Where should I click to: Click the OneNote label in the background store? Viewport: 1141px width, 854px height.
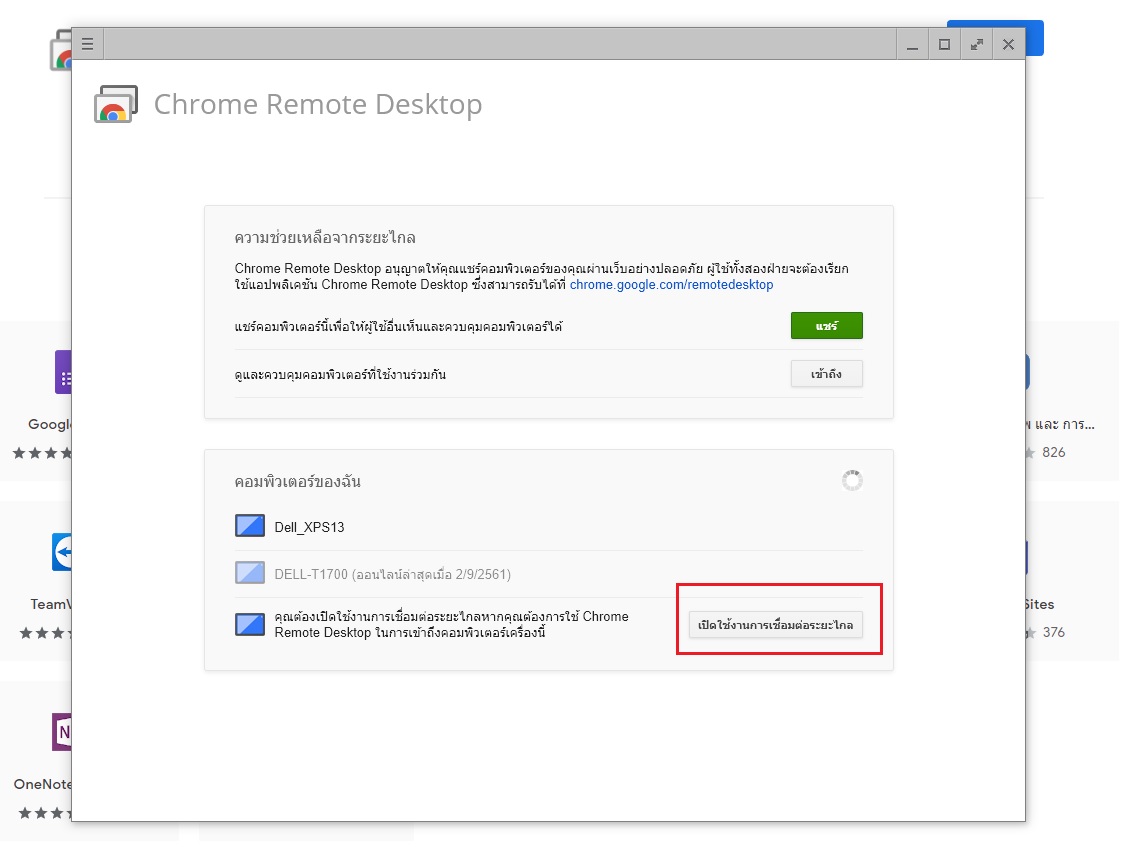(43, 784)
